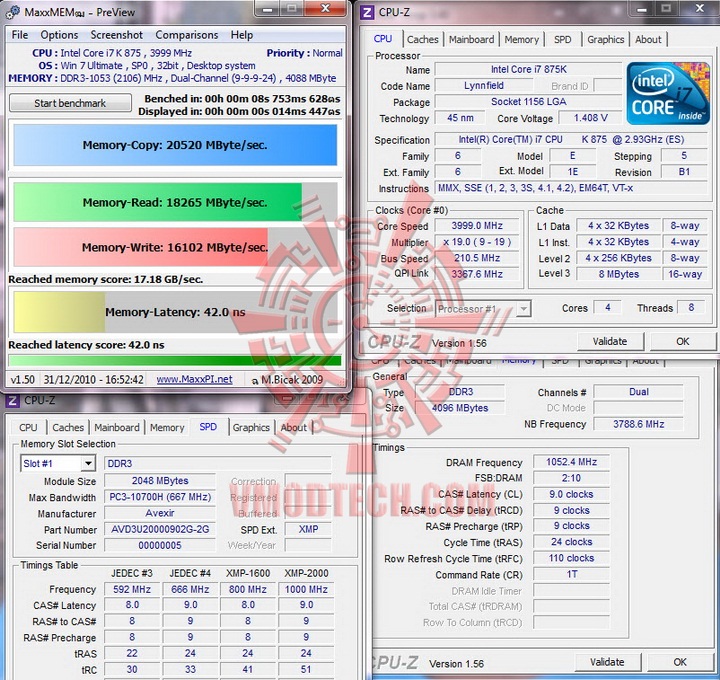Click the 4096 MBytes memory size value
This screenshot has width=720, height=680.
tap(460, 408)
